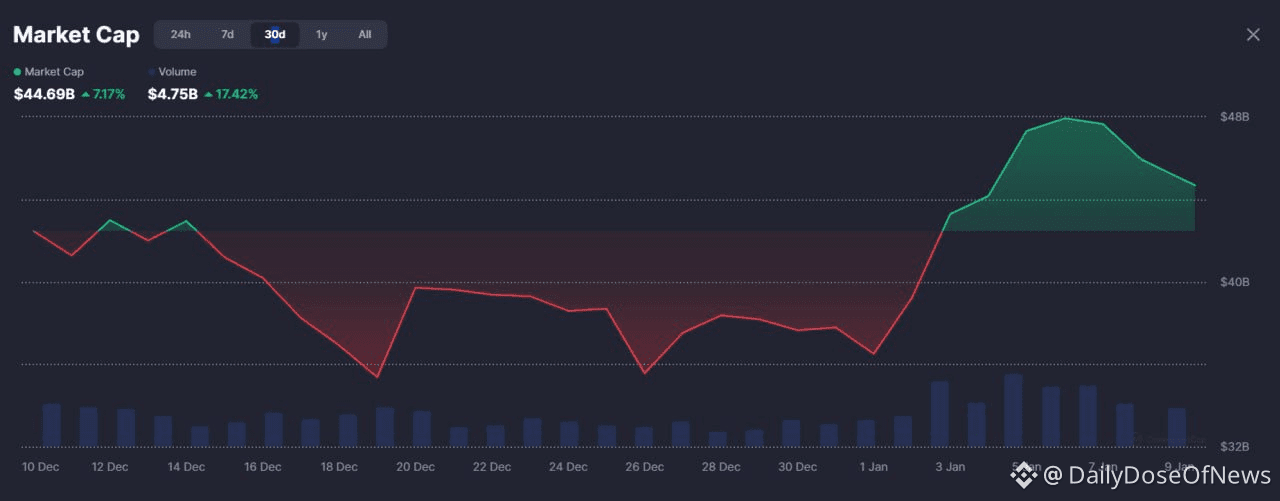Viewport: 1280px width, 501px height.
Task: Toggle the Market Cap legend series
Action: (49, 72)
